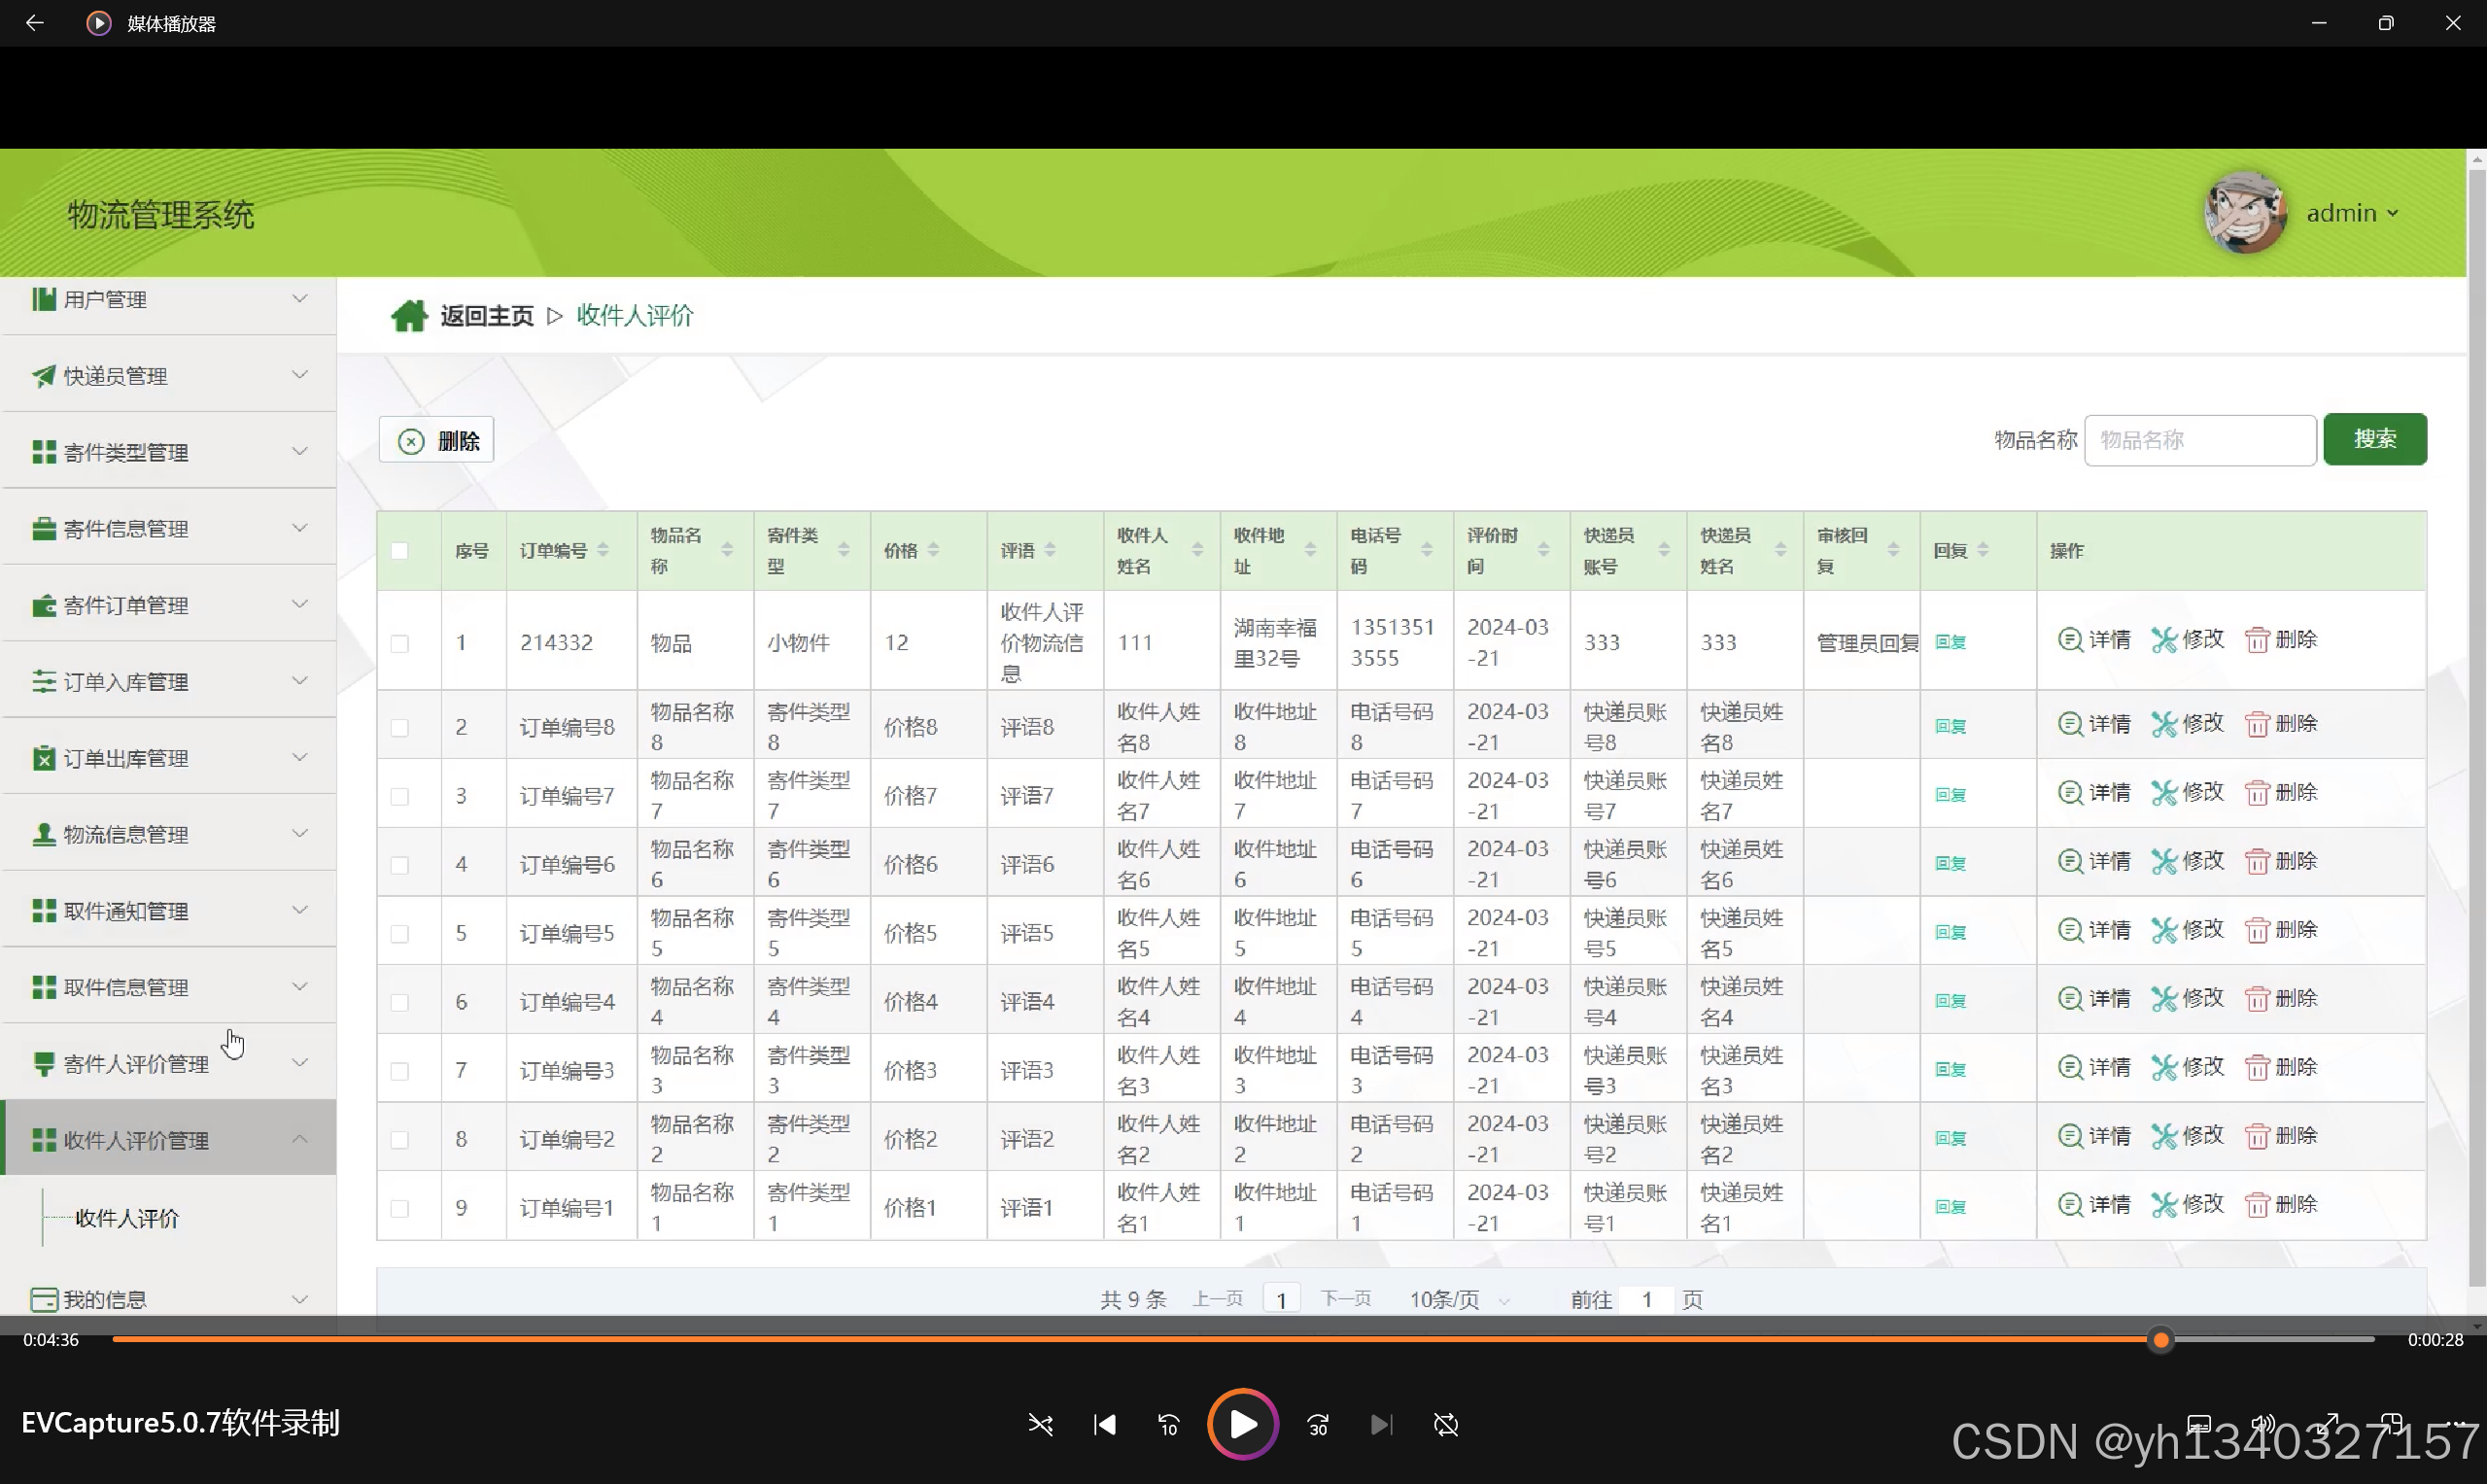Image resolution: width=2487 pixels, height=1484 pixels.
Task: Click the 回复 link in row 3
Action: click(x=1950, y=795)
